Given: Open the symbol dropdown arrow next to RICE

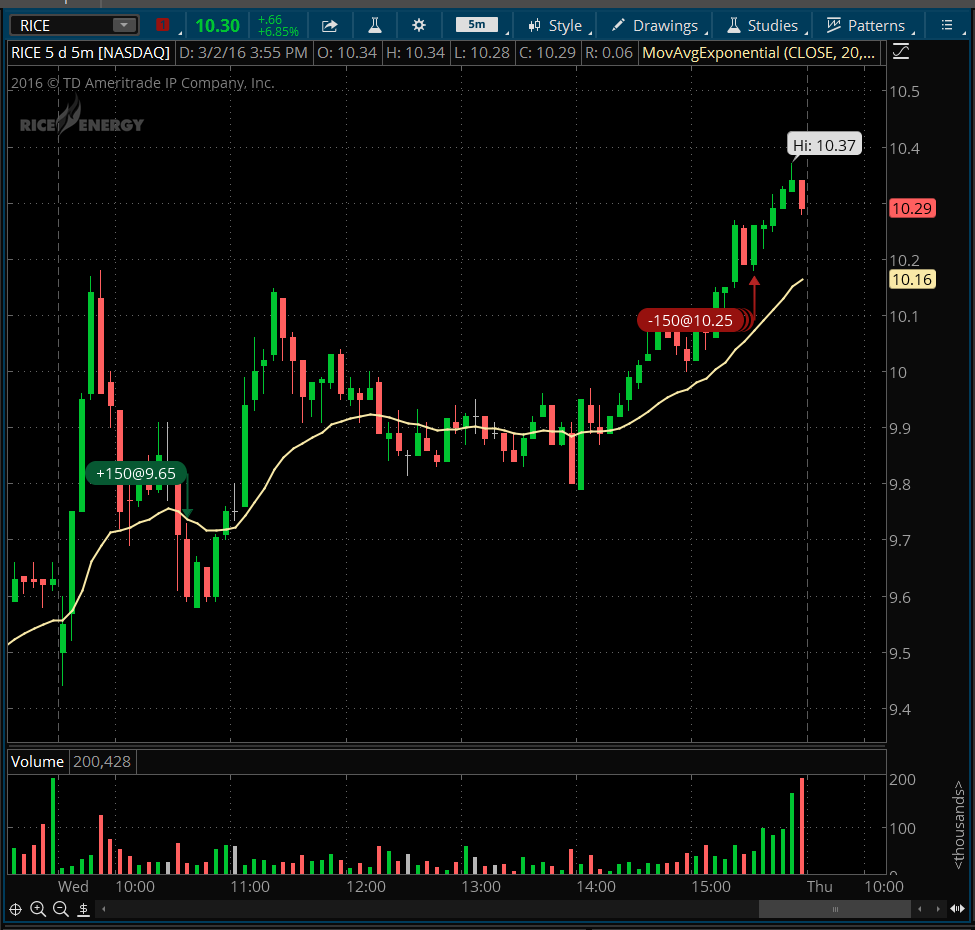Looking at the screenshot, I should (124, 25).
